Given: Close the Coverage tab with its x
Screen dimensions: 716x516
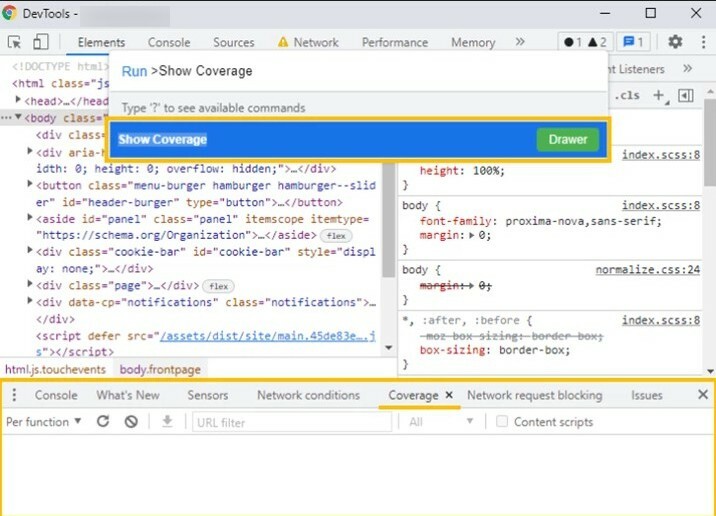Looking at the screenshot, I should (x=449, y=395).
